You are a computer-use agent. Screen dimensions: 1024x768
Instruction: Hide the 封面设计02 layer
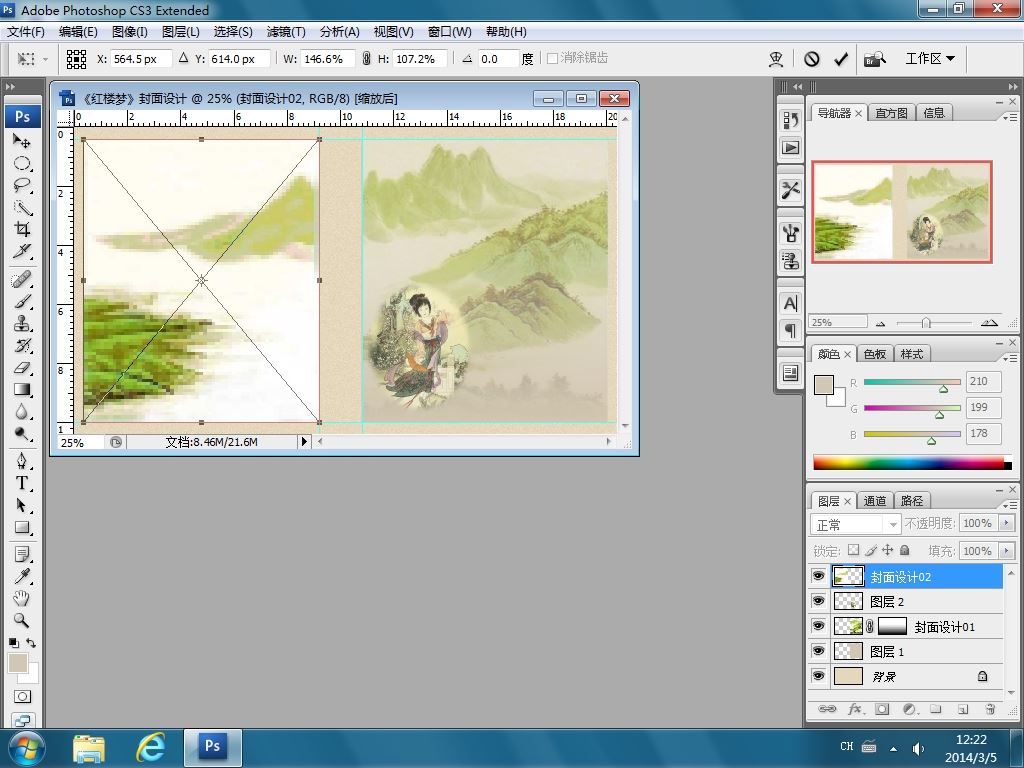pos(818,576)
